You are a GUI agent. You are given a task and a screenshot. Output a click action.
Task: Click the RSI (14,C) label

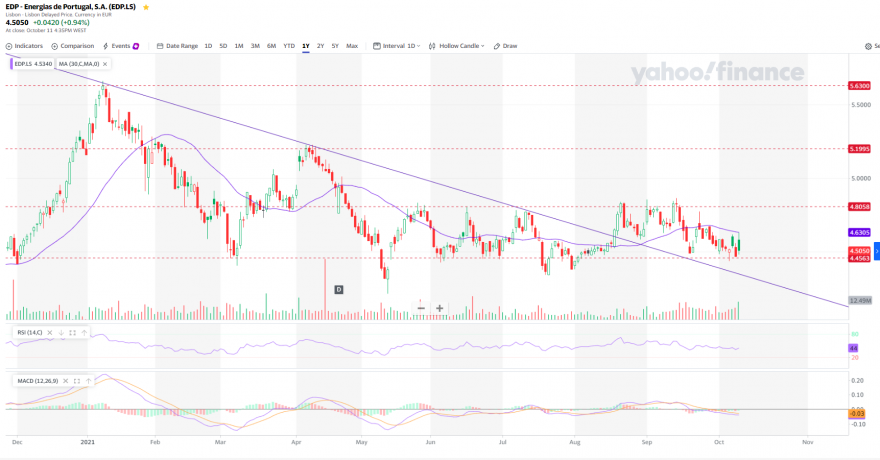point(30,333)
